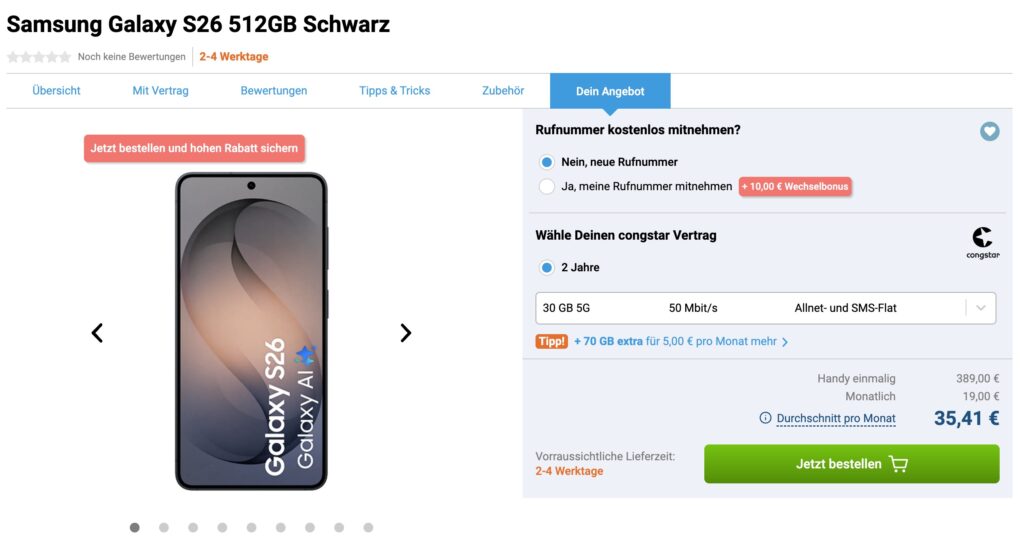
Task: Open the Tipps & Tricks tab
Action: coord(394,91)
